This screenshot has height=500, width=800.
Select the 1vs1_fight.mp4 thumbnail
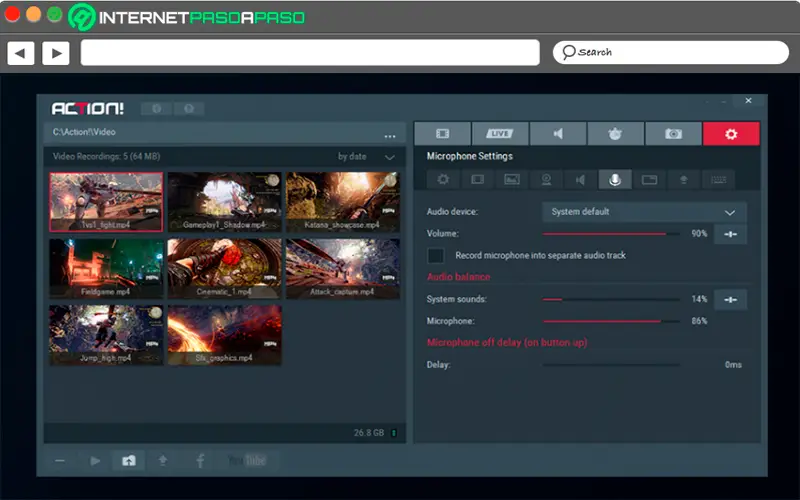tap(106, 202)
